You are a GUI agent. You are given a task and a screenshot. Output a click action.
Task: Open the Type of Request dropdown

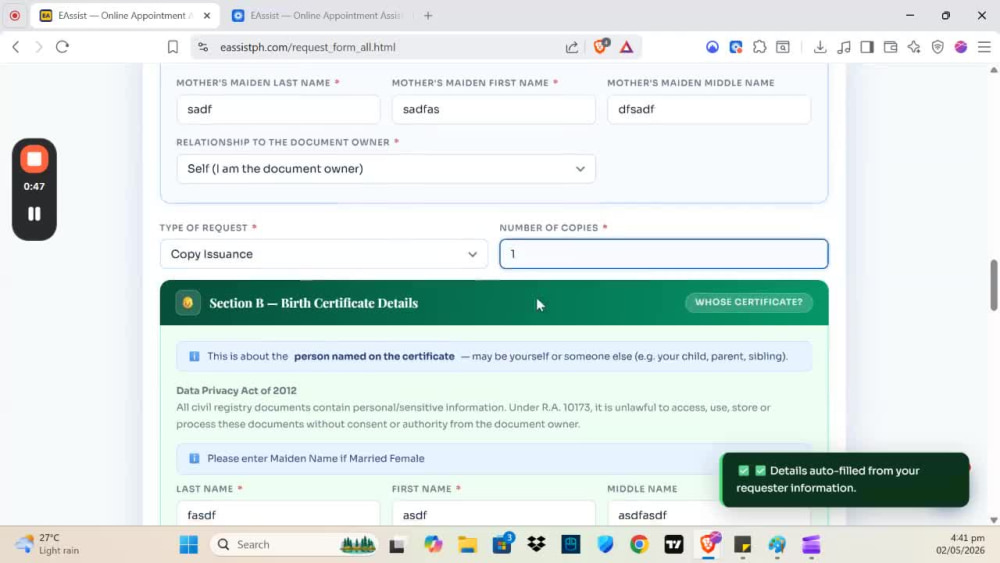pyautogui.click(x=324, y=254)
